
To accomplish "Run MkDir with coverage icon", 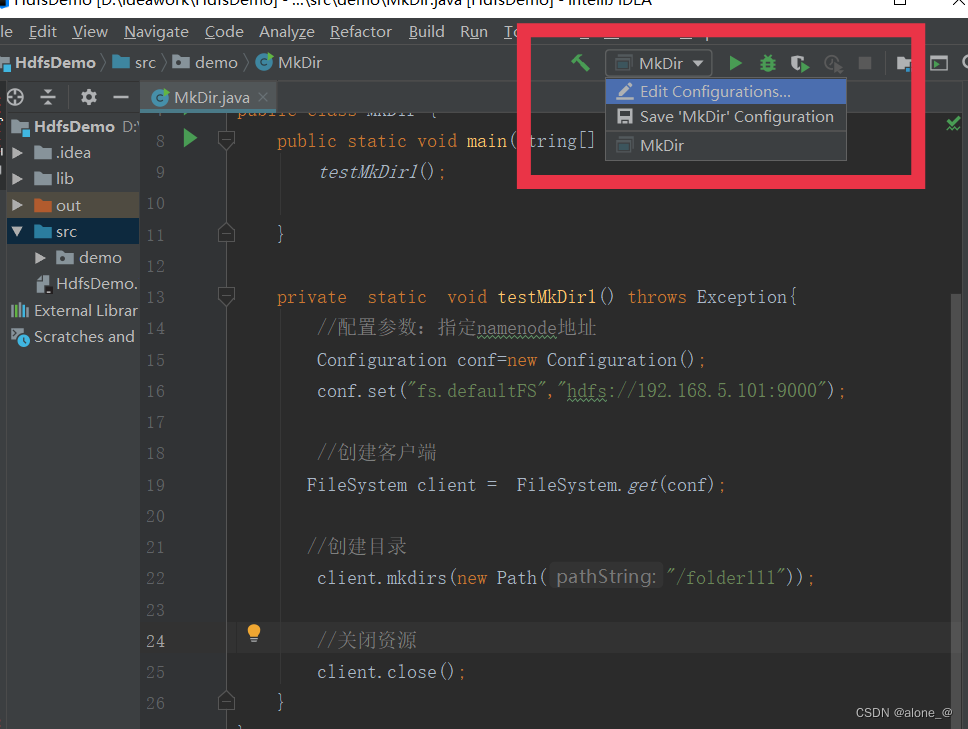I will (800, 63).
